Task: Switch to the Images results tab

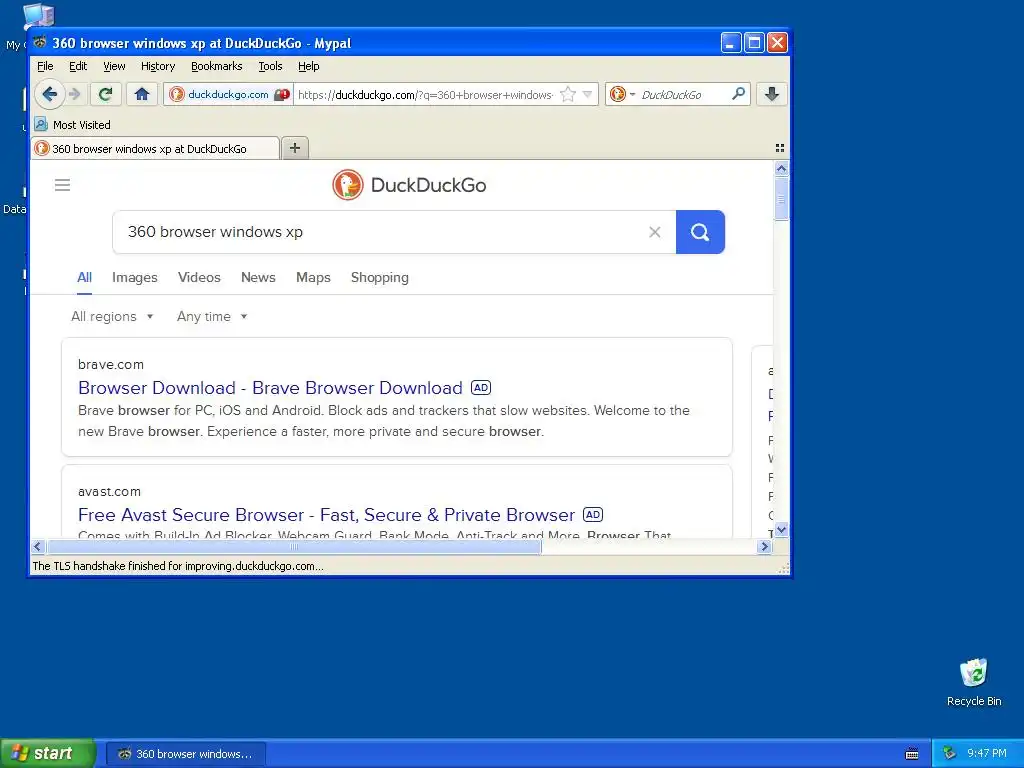Action: [x=135, y=277]
